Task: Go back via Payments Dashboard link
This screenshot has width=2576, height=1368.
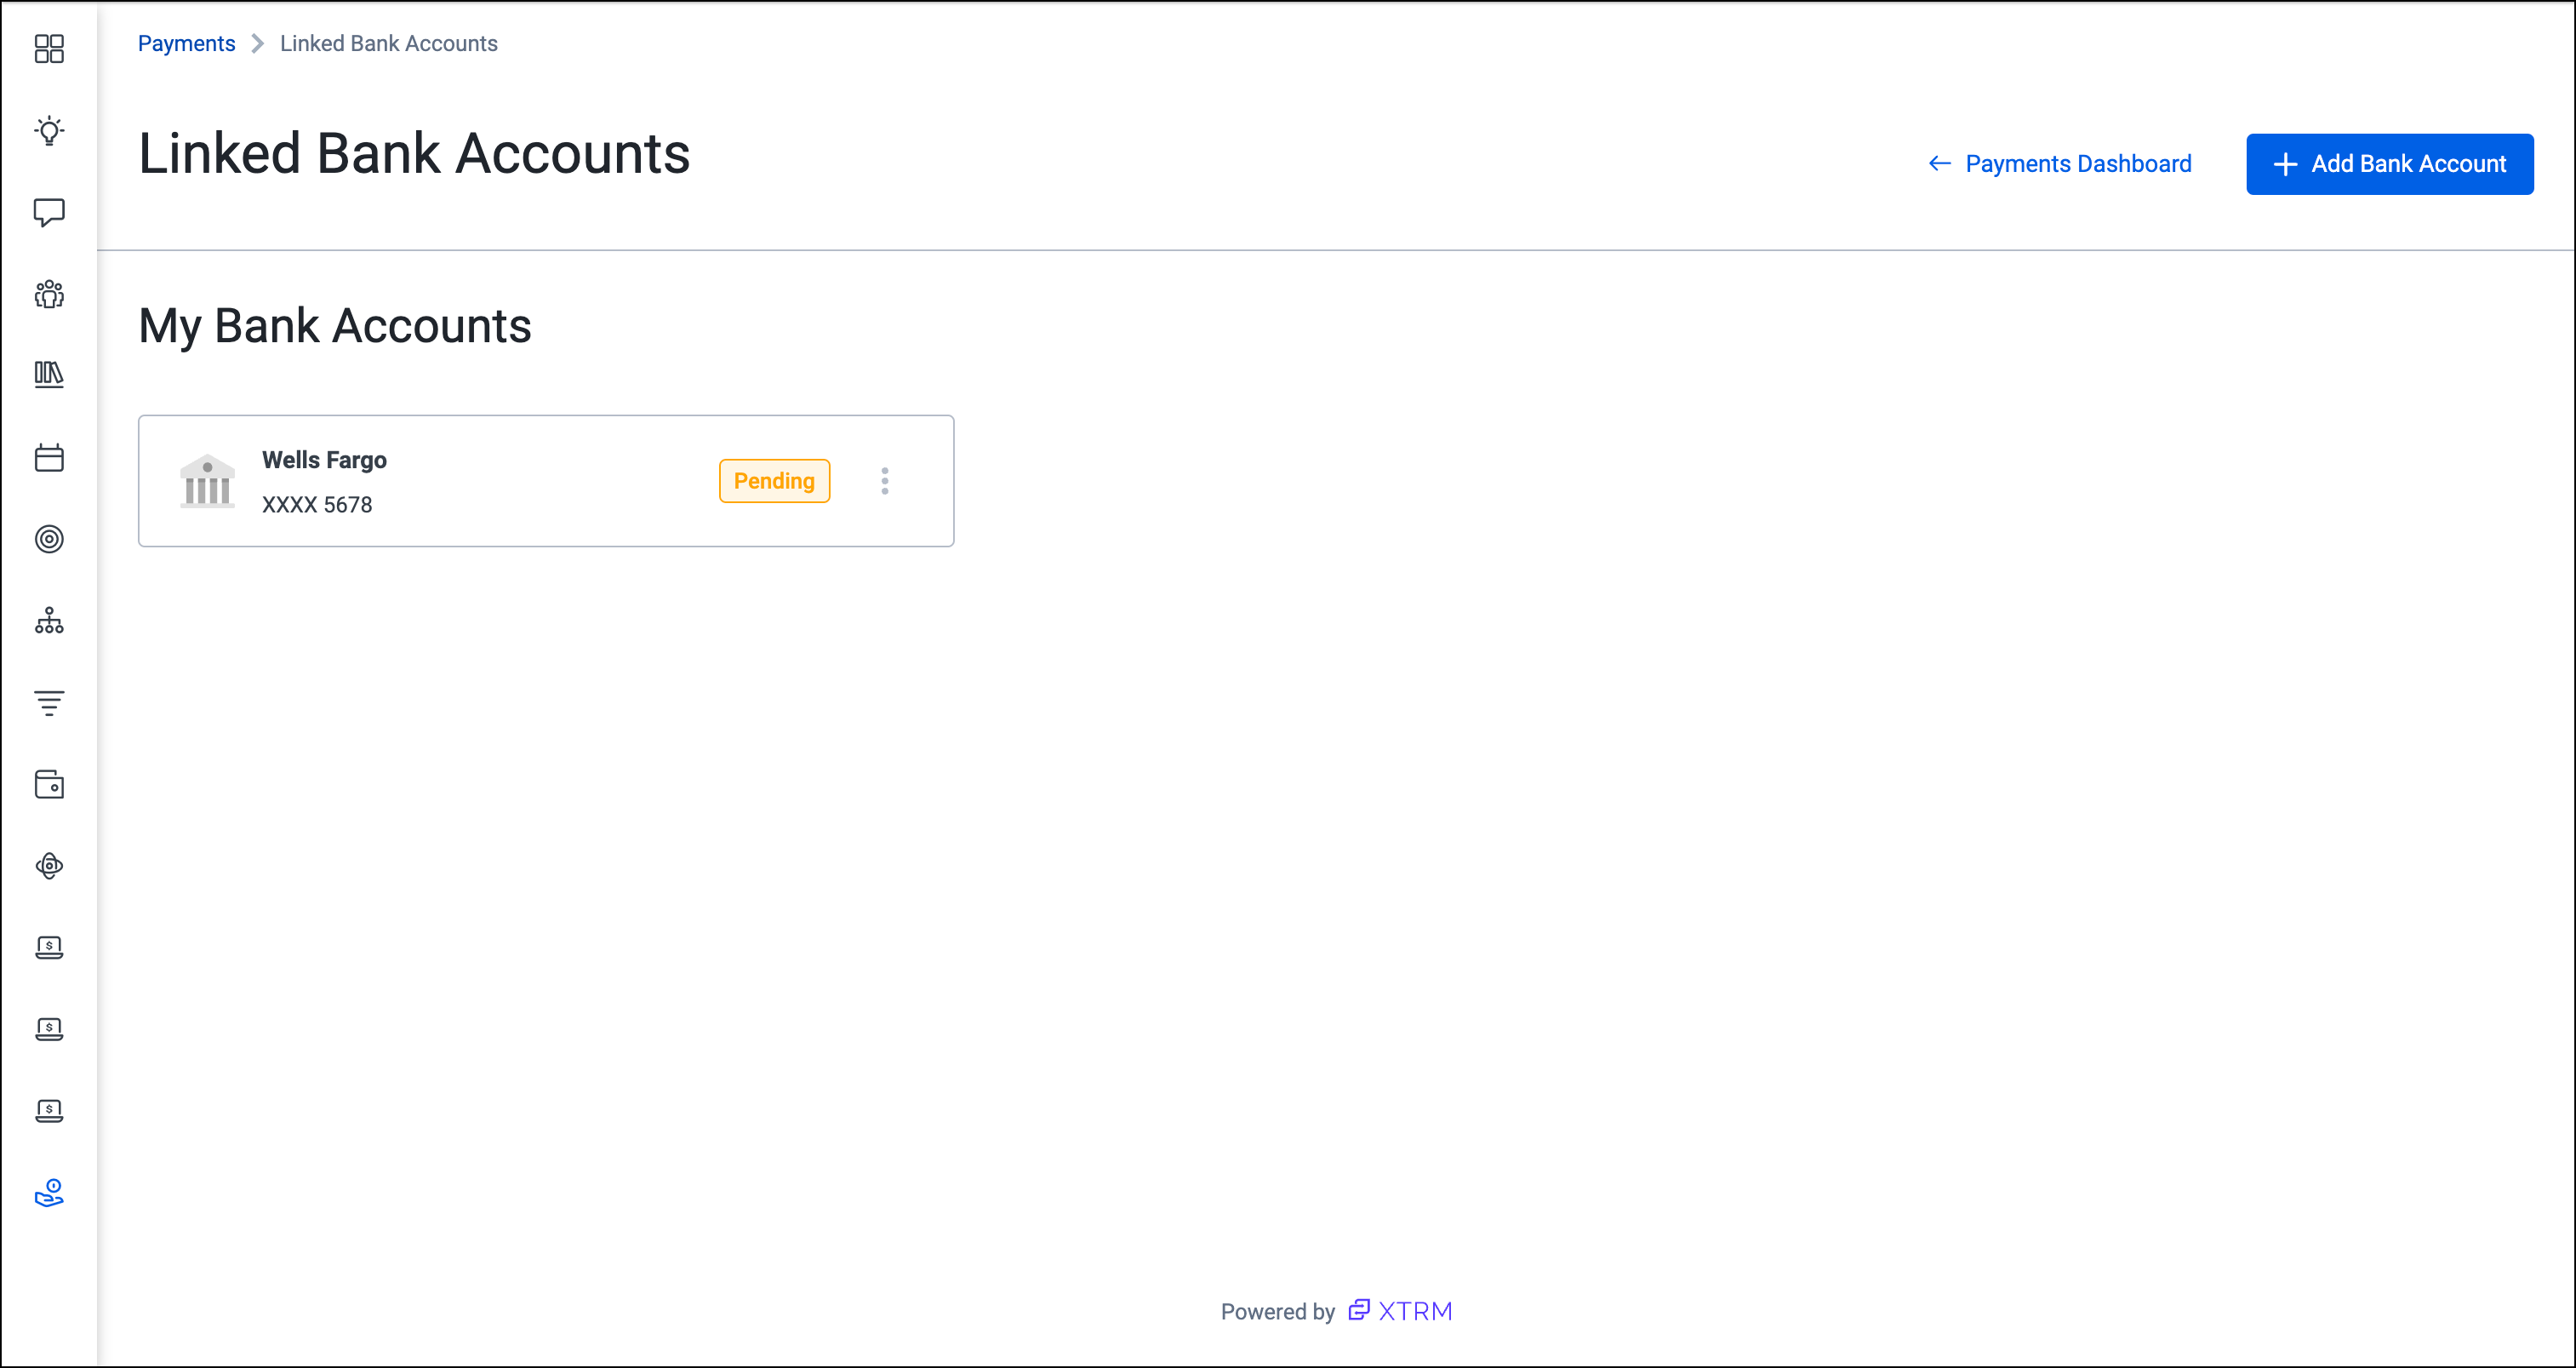Action: [x=2059, y=164]
